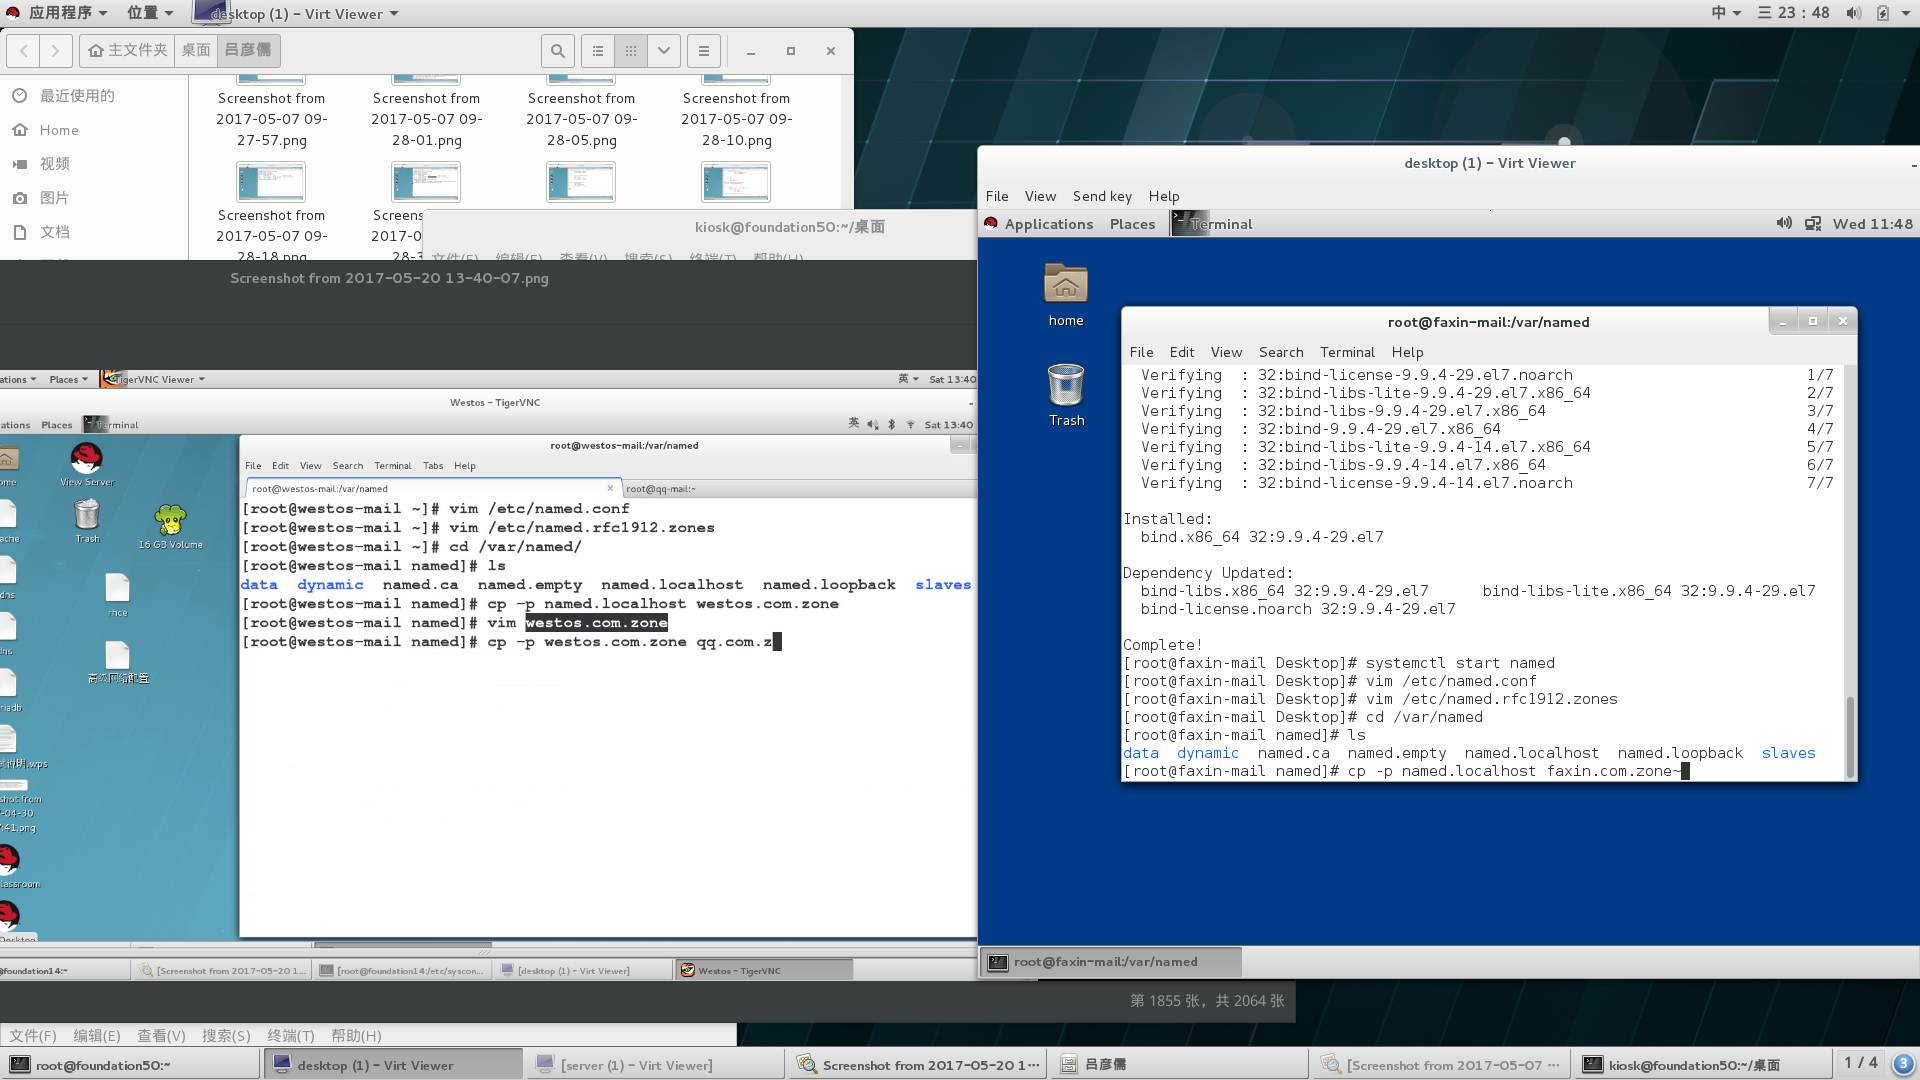Go forward in the file manager
This screenshot has height=1080, width=1920.
click(56, 50)
